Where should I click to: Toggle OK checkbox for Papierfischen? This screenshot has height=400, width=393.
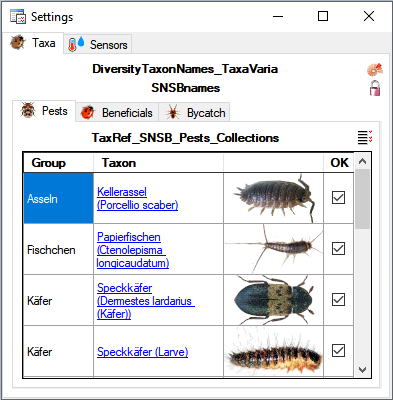pyautogui.click(x=338, y=248)
